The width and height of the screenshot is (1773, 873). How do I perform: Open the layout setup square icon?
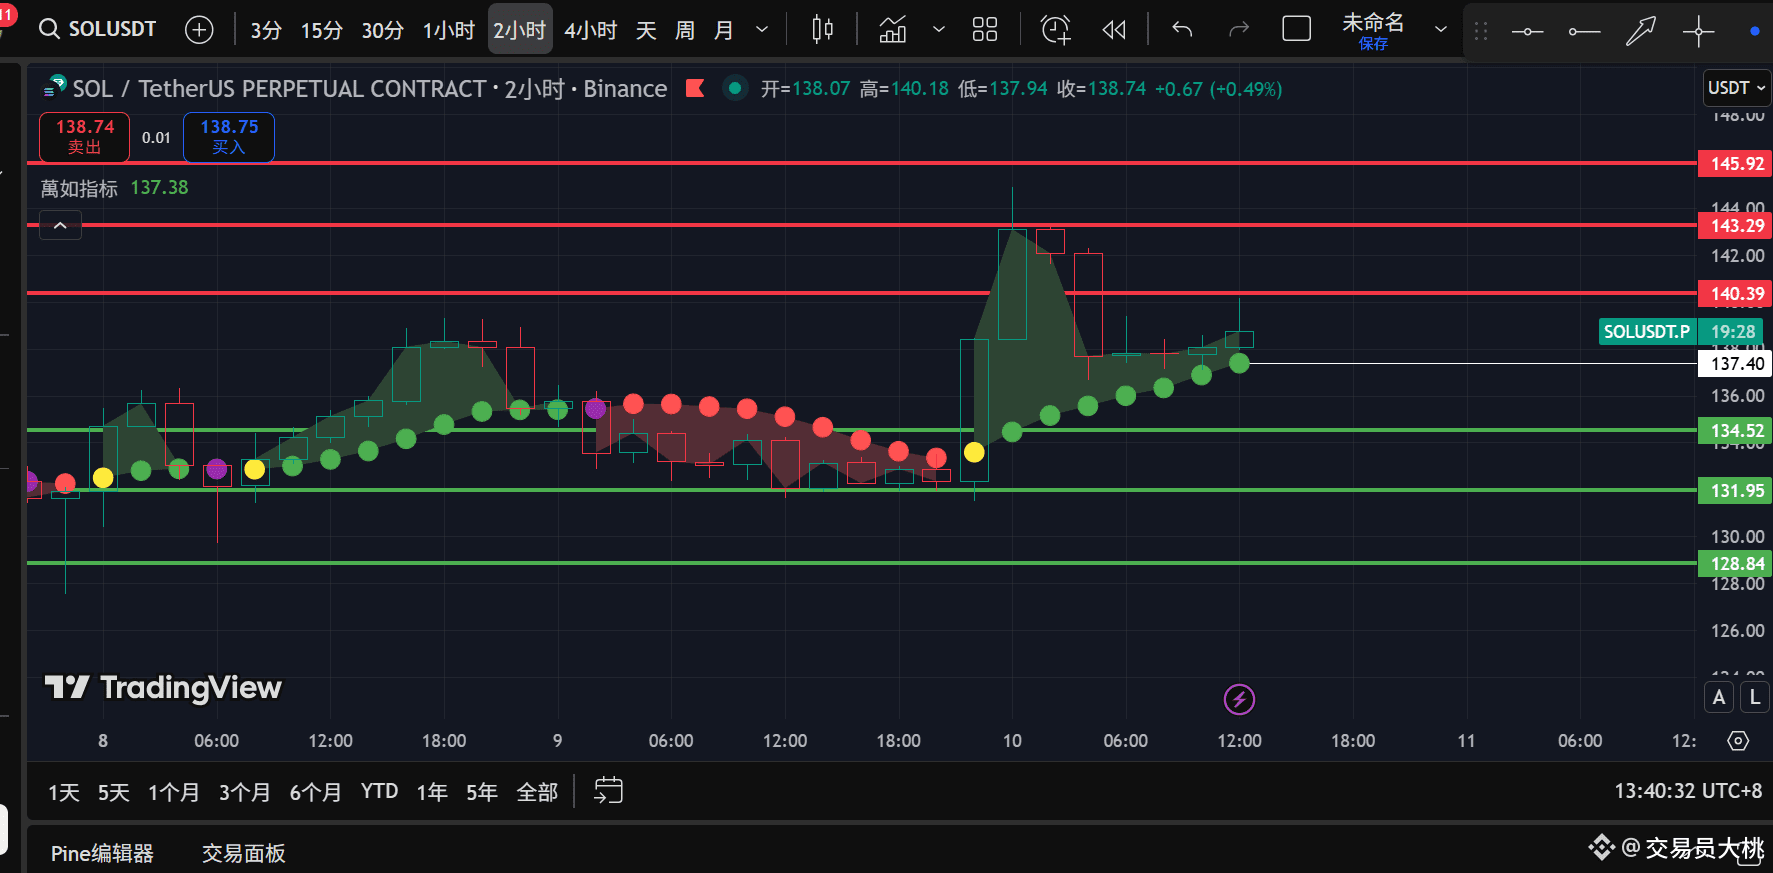click(x=1296, y=29)
